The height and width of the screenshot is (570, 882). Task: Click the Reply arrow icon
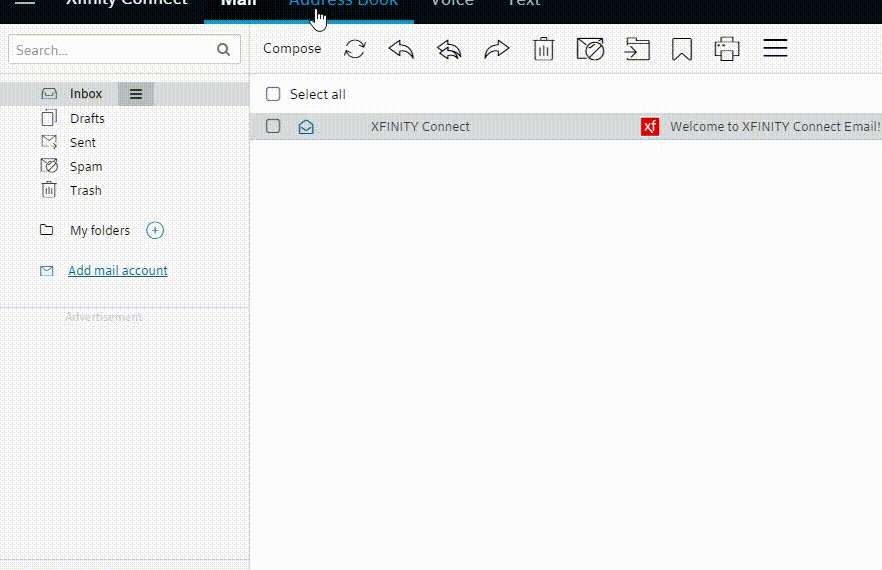401,49
